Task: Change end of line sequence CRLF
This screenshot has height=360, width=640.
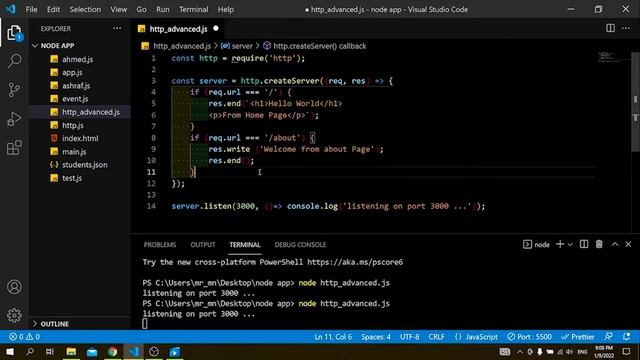Action: pos(436,337)
